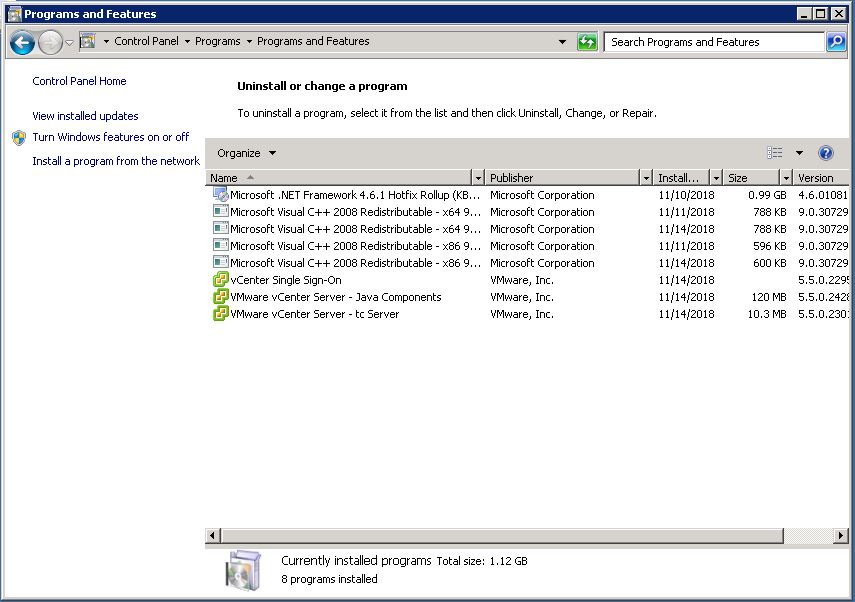Open the Publisher column filter dropdown
The width and height of the screenshot is (855, 602).
[645, 178]
